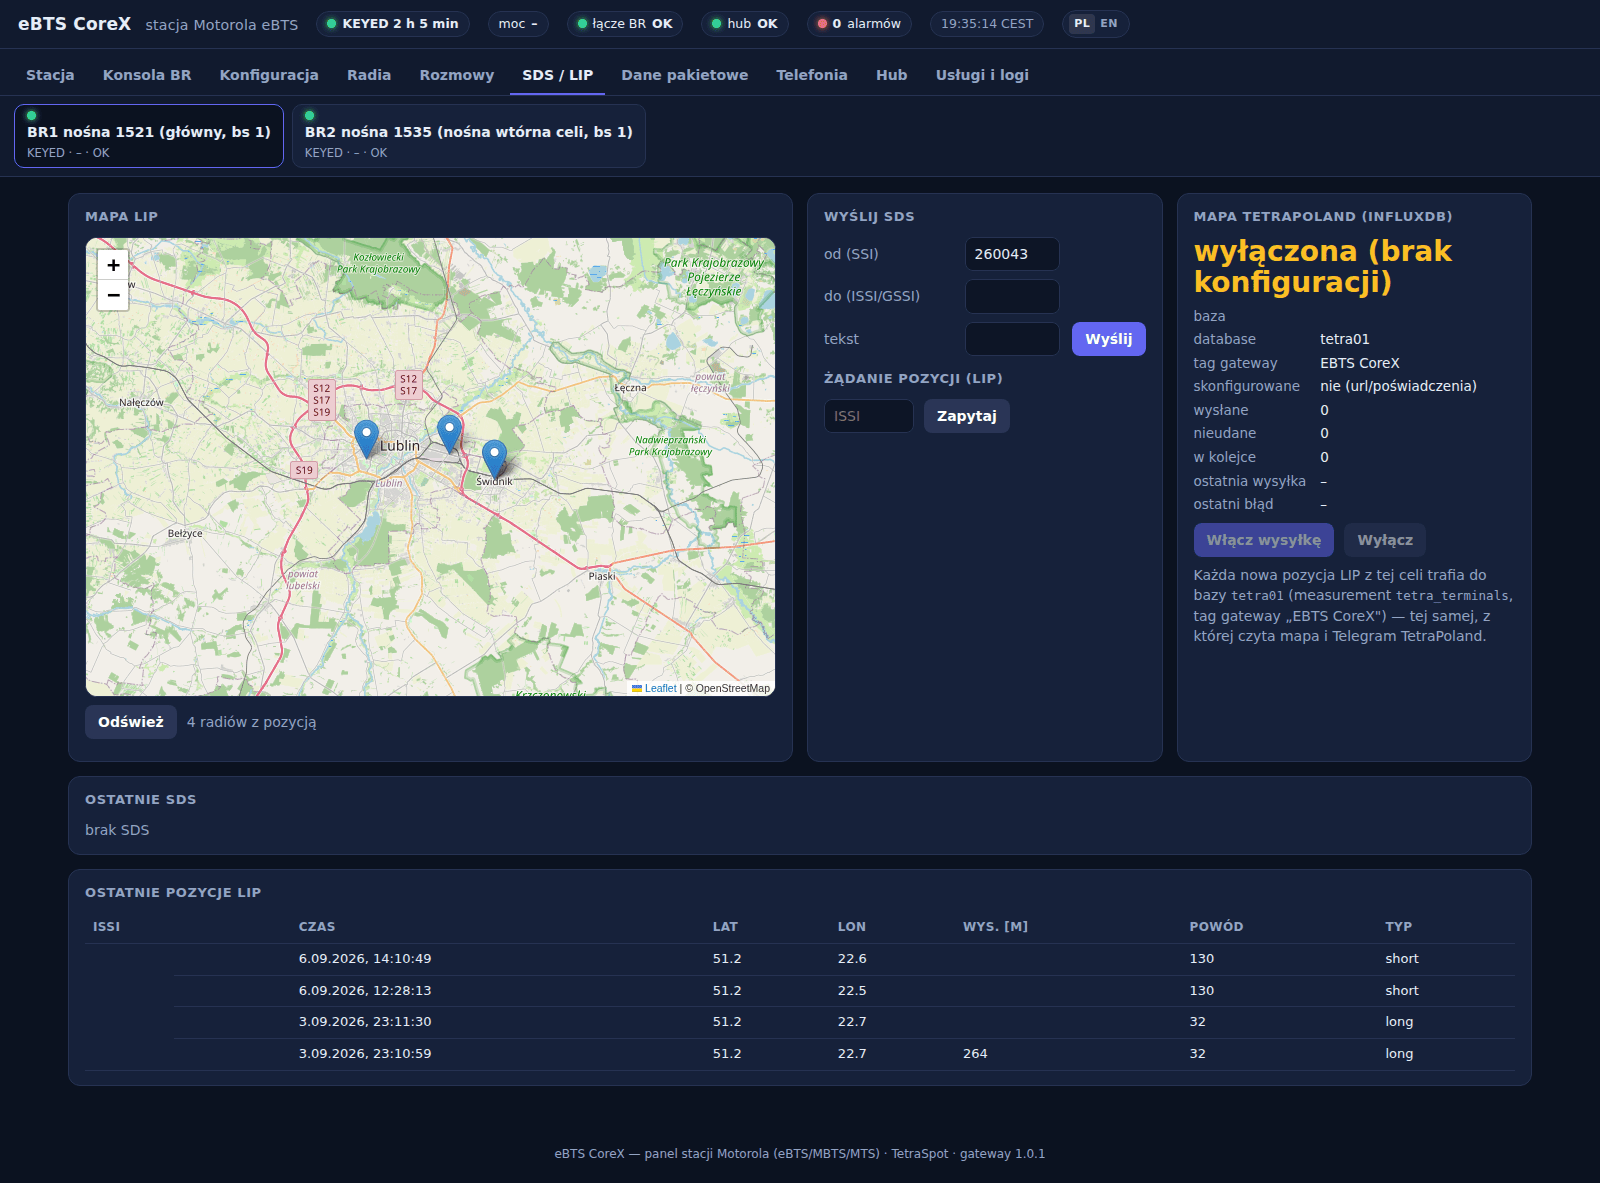
Task: Open the Konsola BR tab
Action: pos(147,75)
